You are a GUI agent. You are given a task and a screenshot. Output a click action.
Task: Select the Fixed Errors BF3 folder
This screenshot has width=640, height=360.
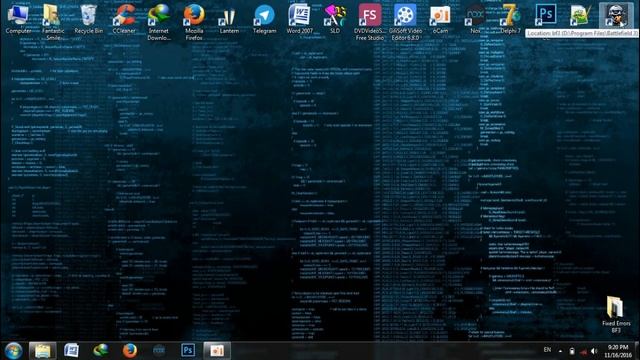coord(616,314)
